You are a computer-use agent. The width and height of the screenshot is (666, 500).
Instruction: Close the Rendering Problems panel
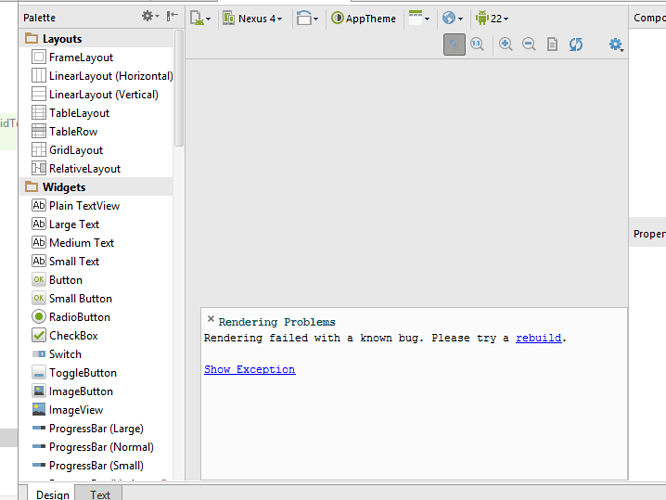(210, 320)
